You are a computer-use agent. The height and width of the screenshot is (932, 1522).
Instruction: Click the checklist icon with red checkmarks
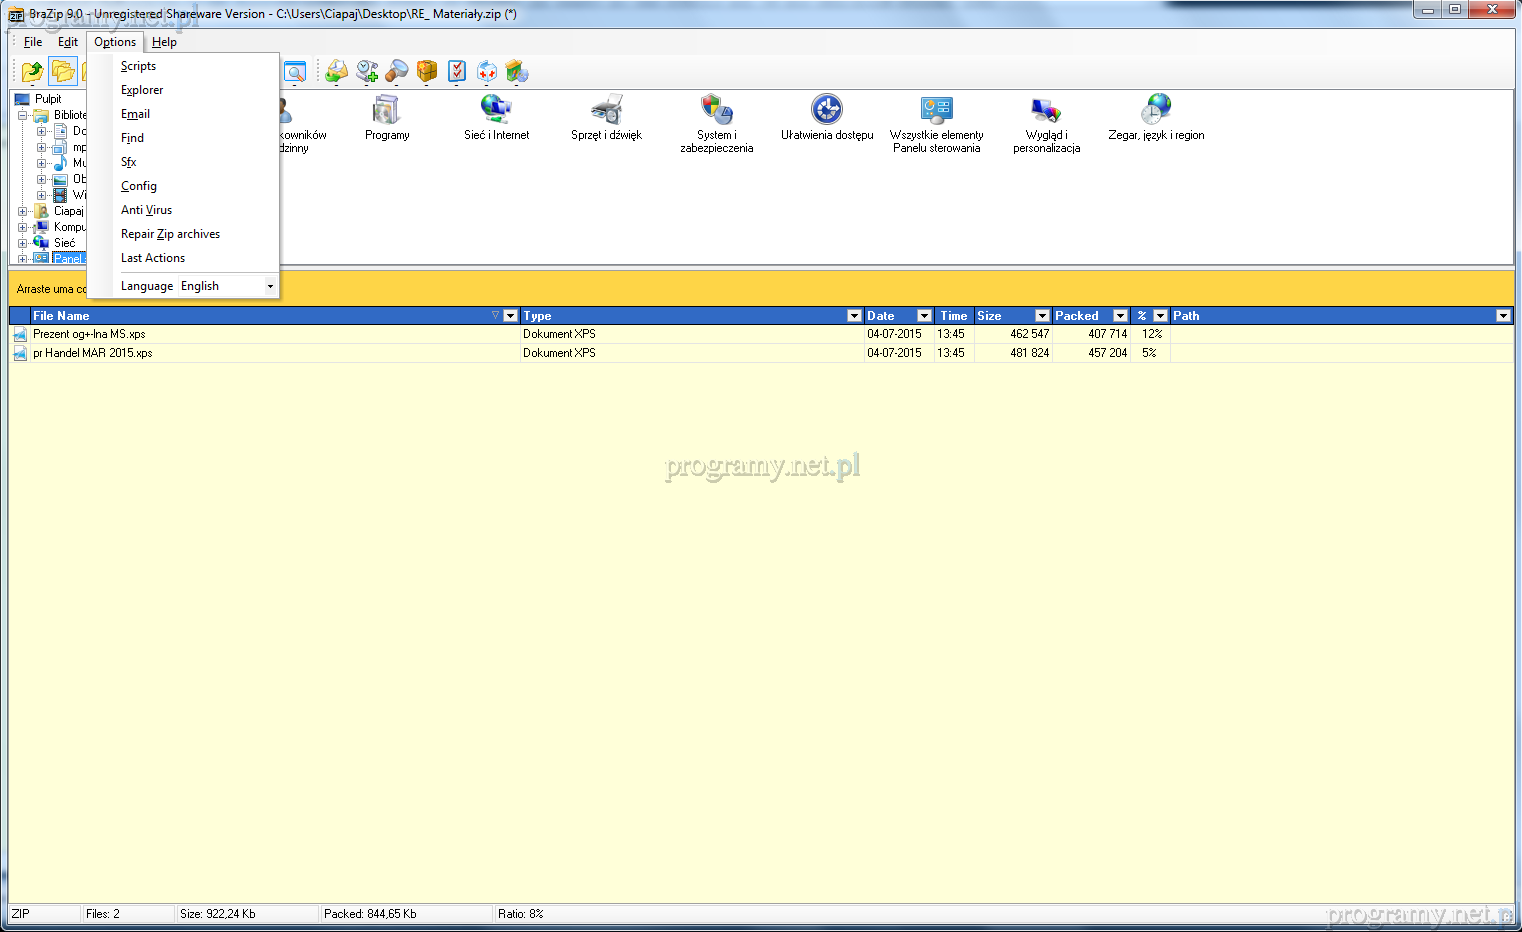click(x=457, y=71)
